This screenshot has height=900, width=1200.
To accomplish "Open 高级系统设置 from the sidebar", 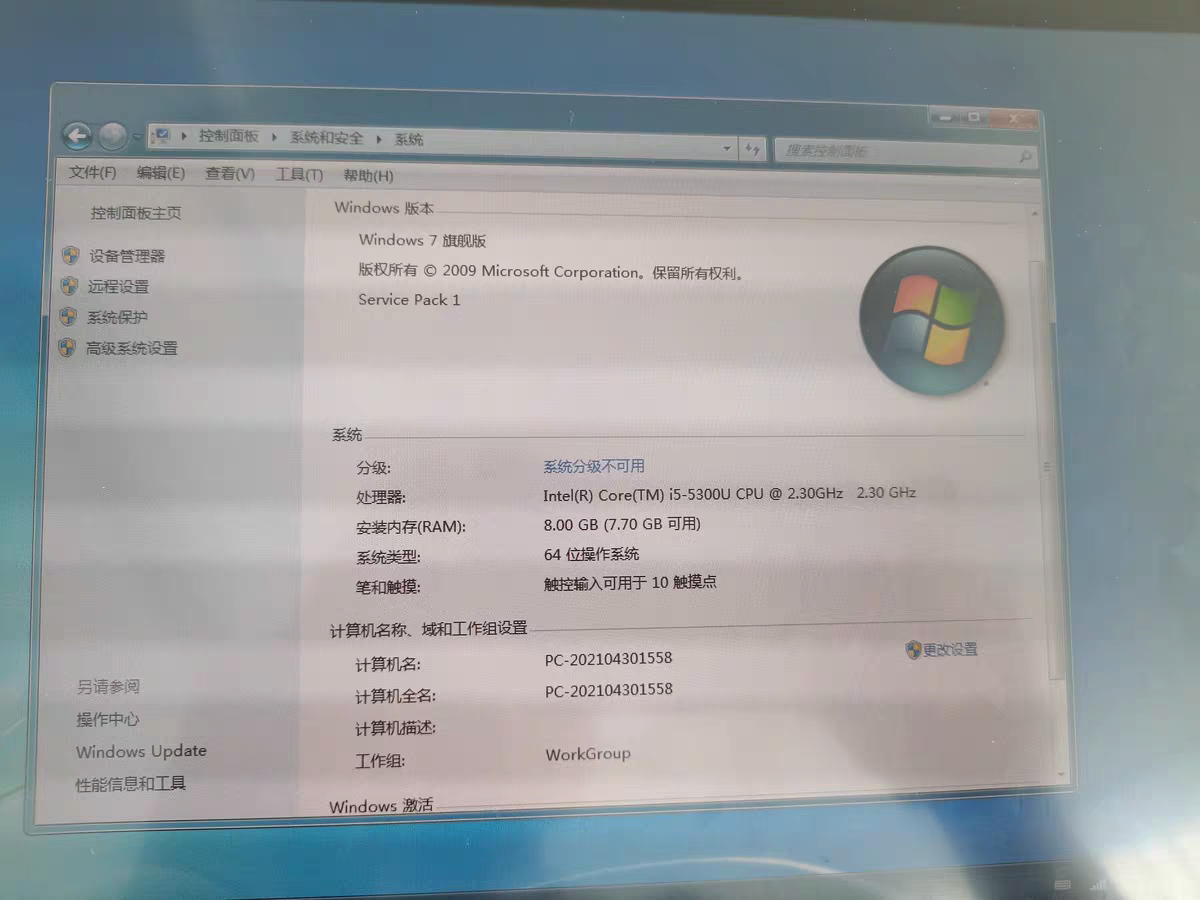I will [x=131, y=349].
